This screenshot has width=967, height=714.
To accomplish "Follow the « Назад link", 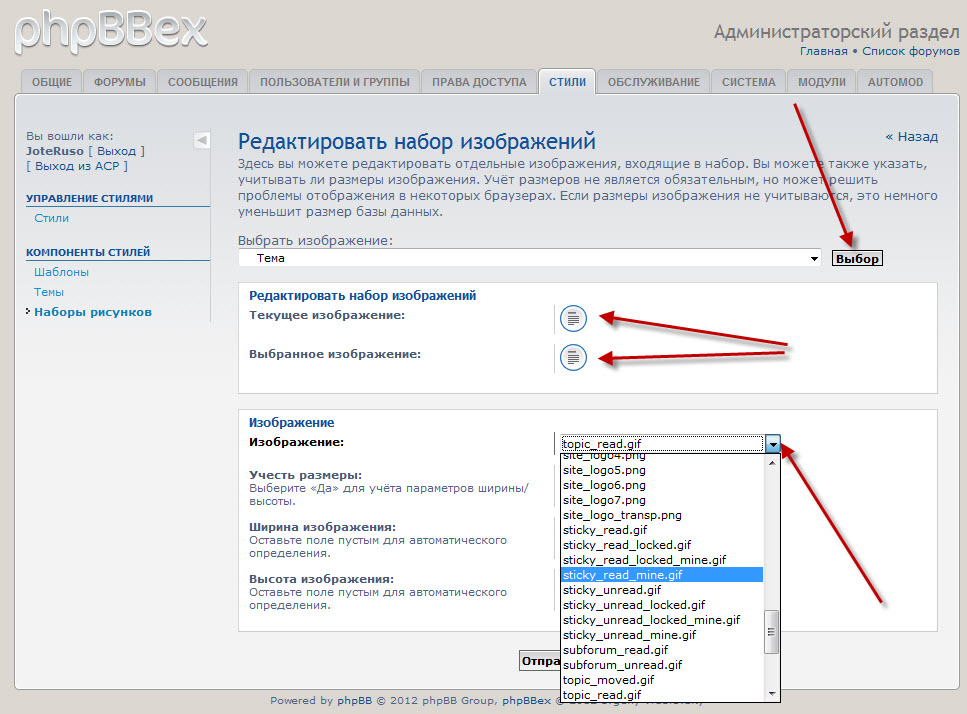I will 911,137.
